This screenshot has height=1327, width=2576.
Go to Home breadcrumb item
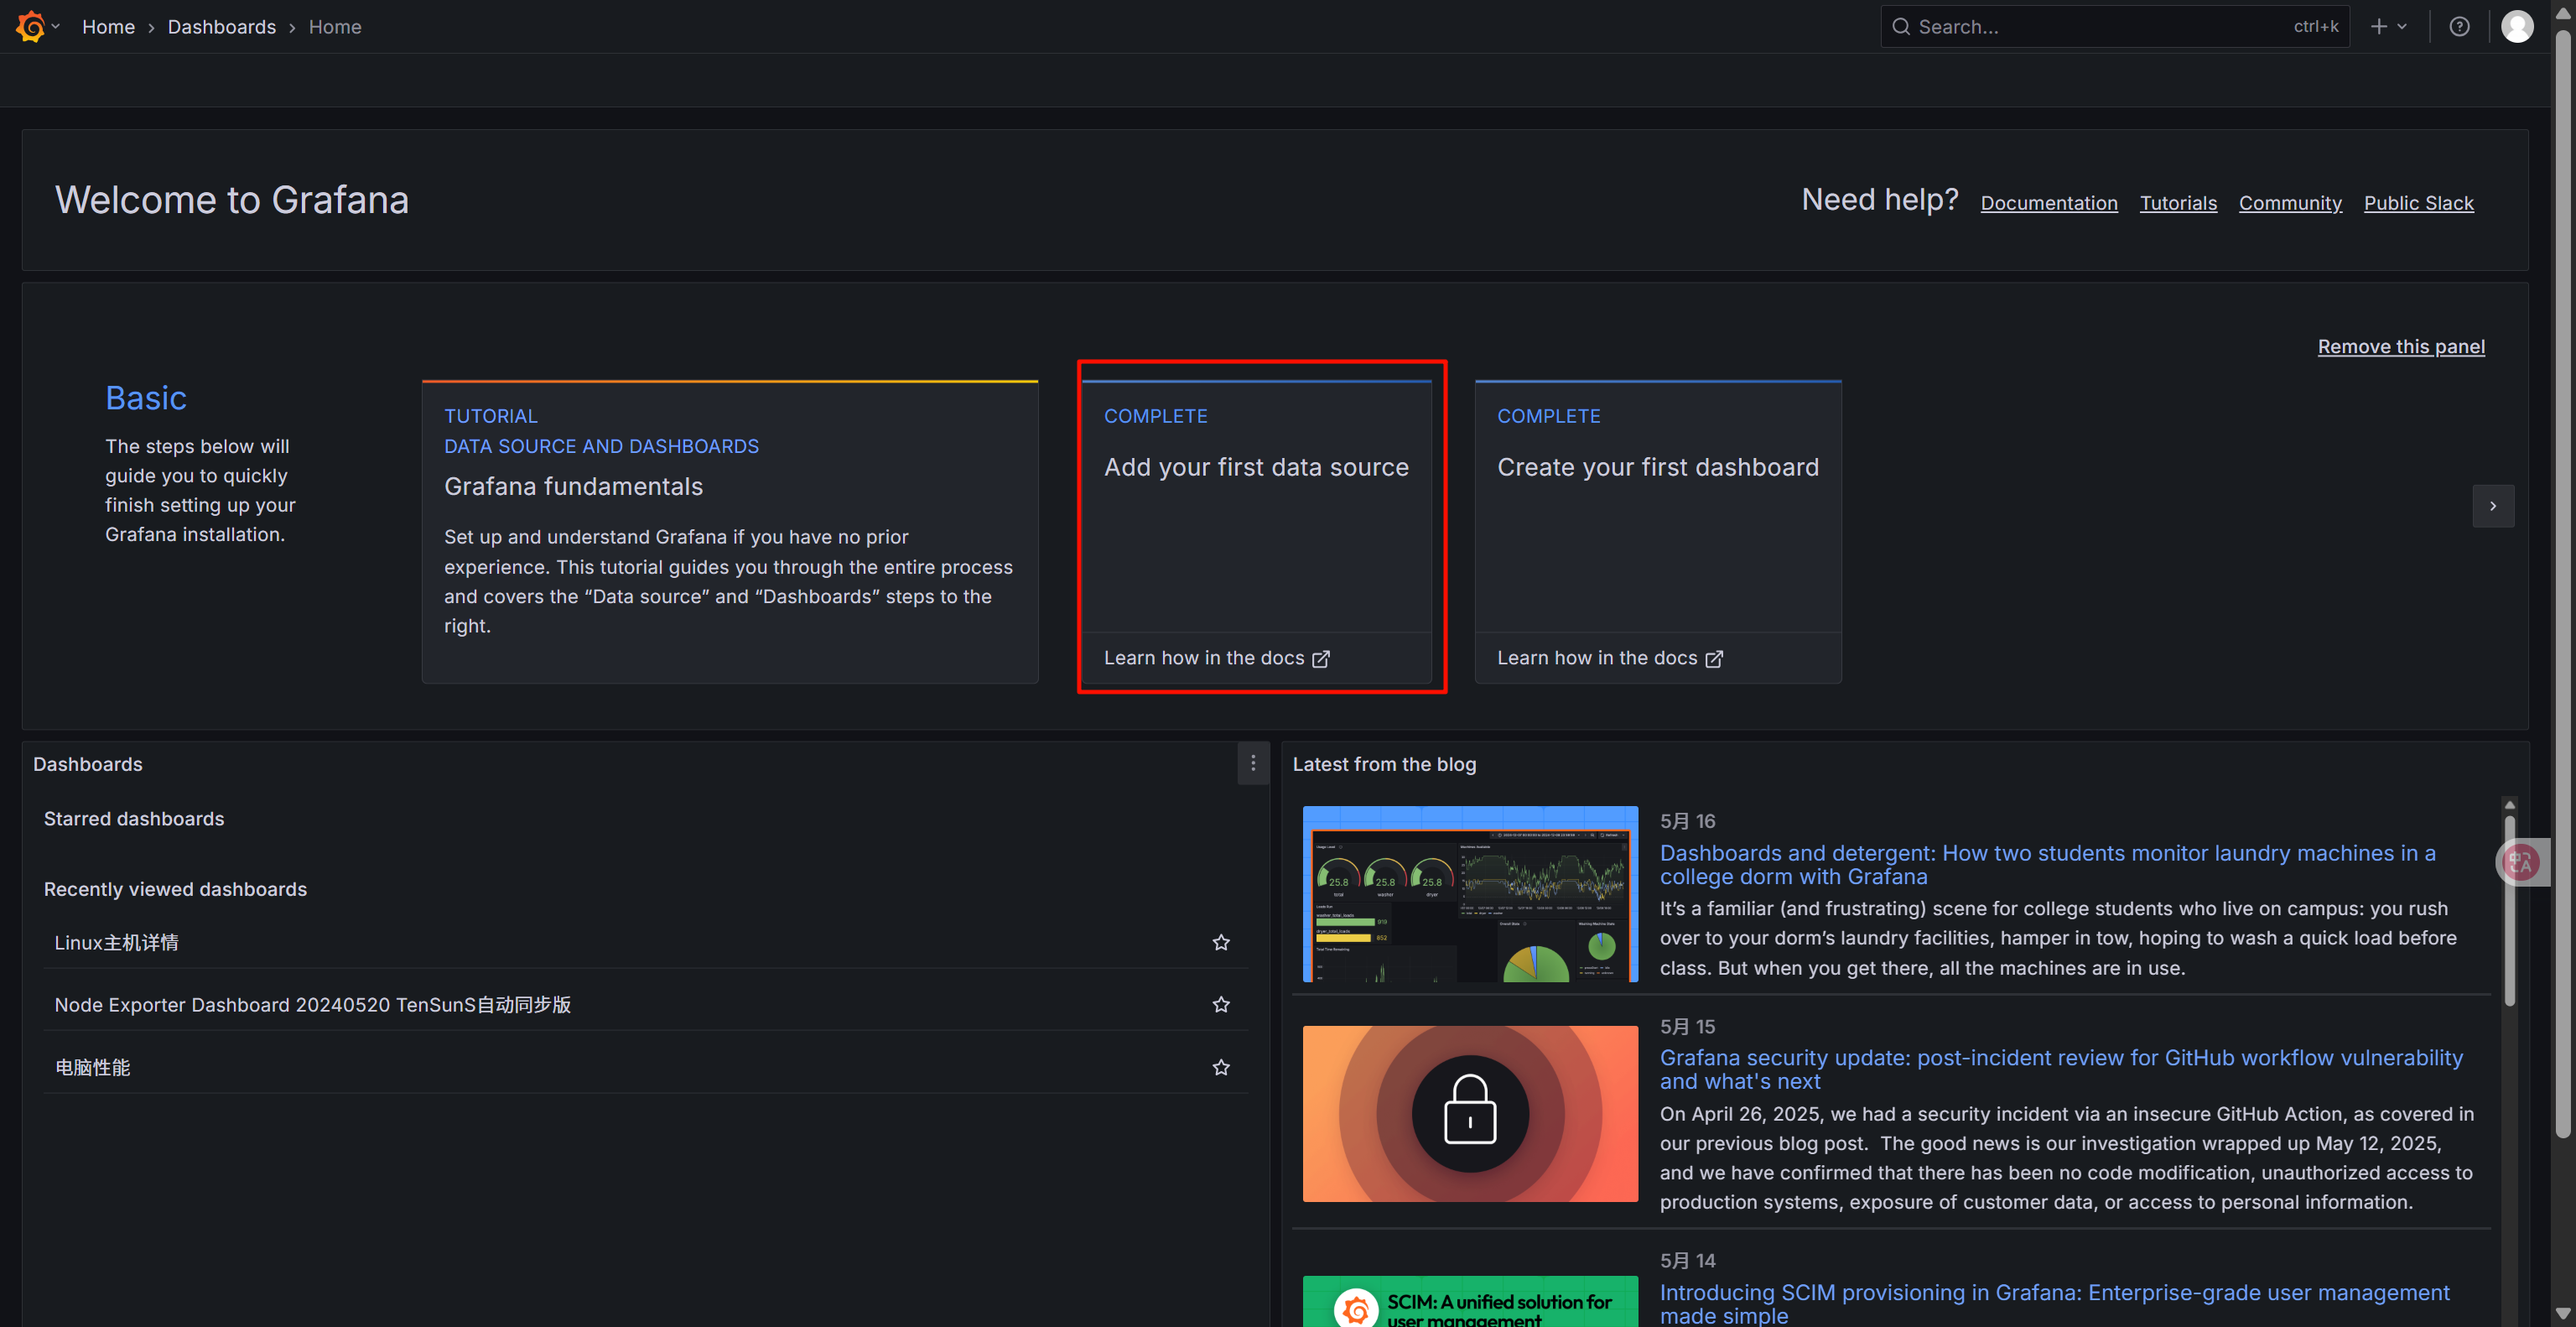point(108,27)
